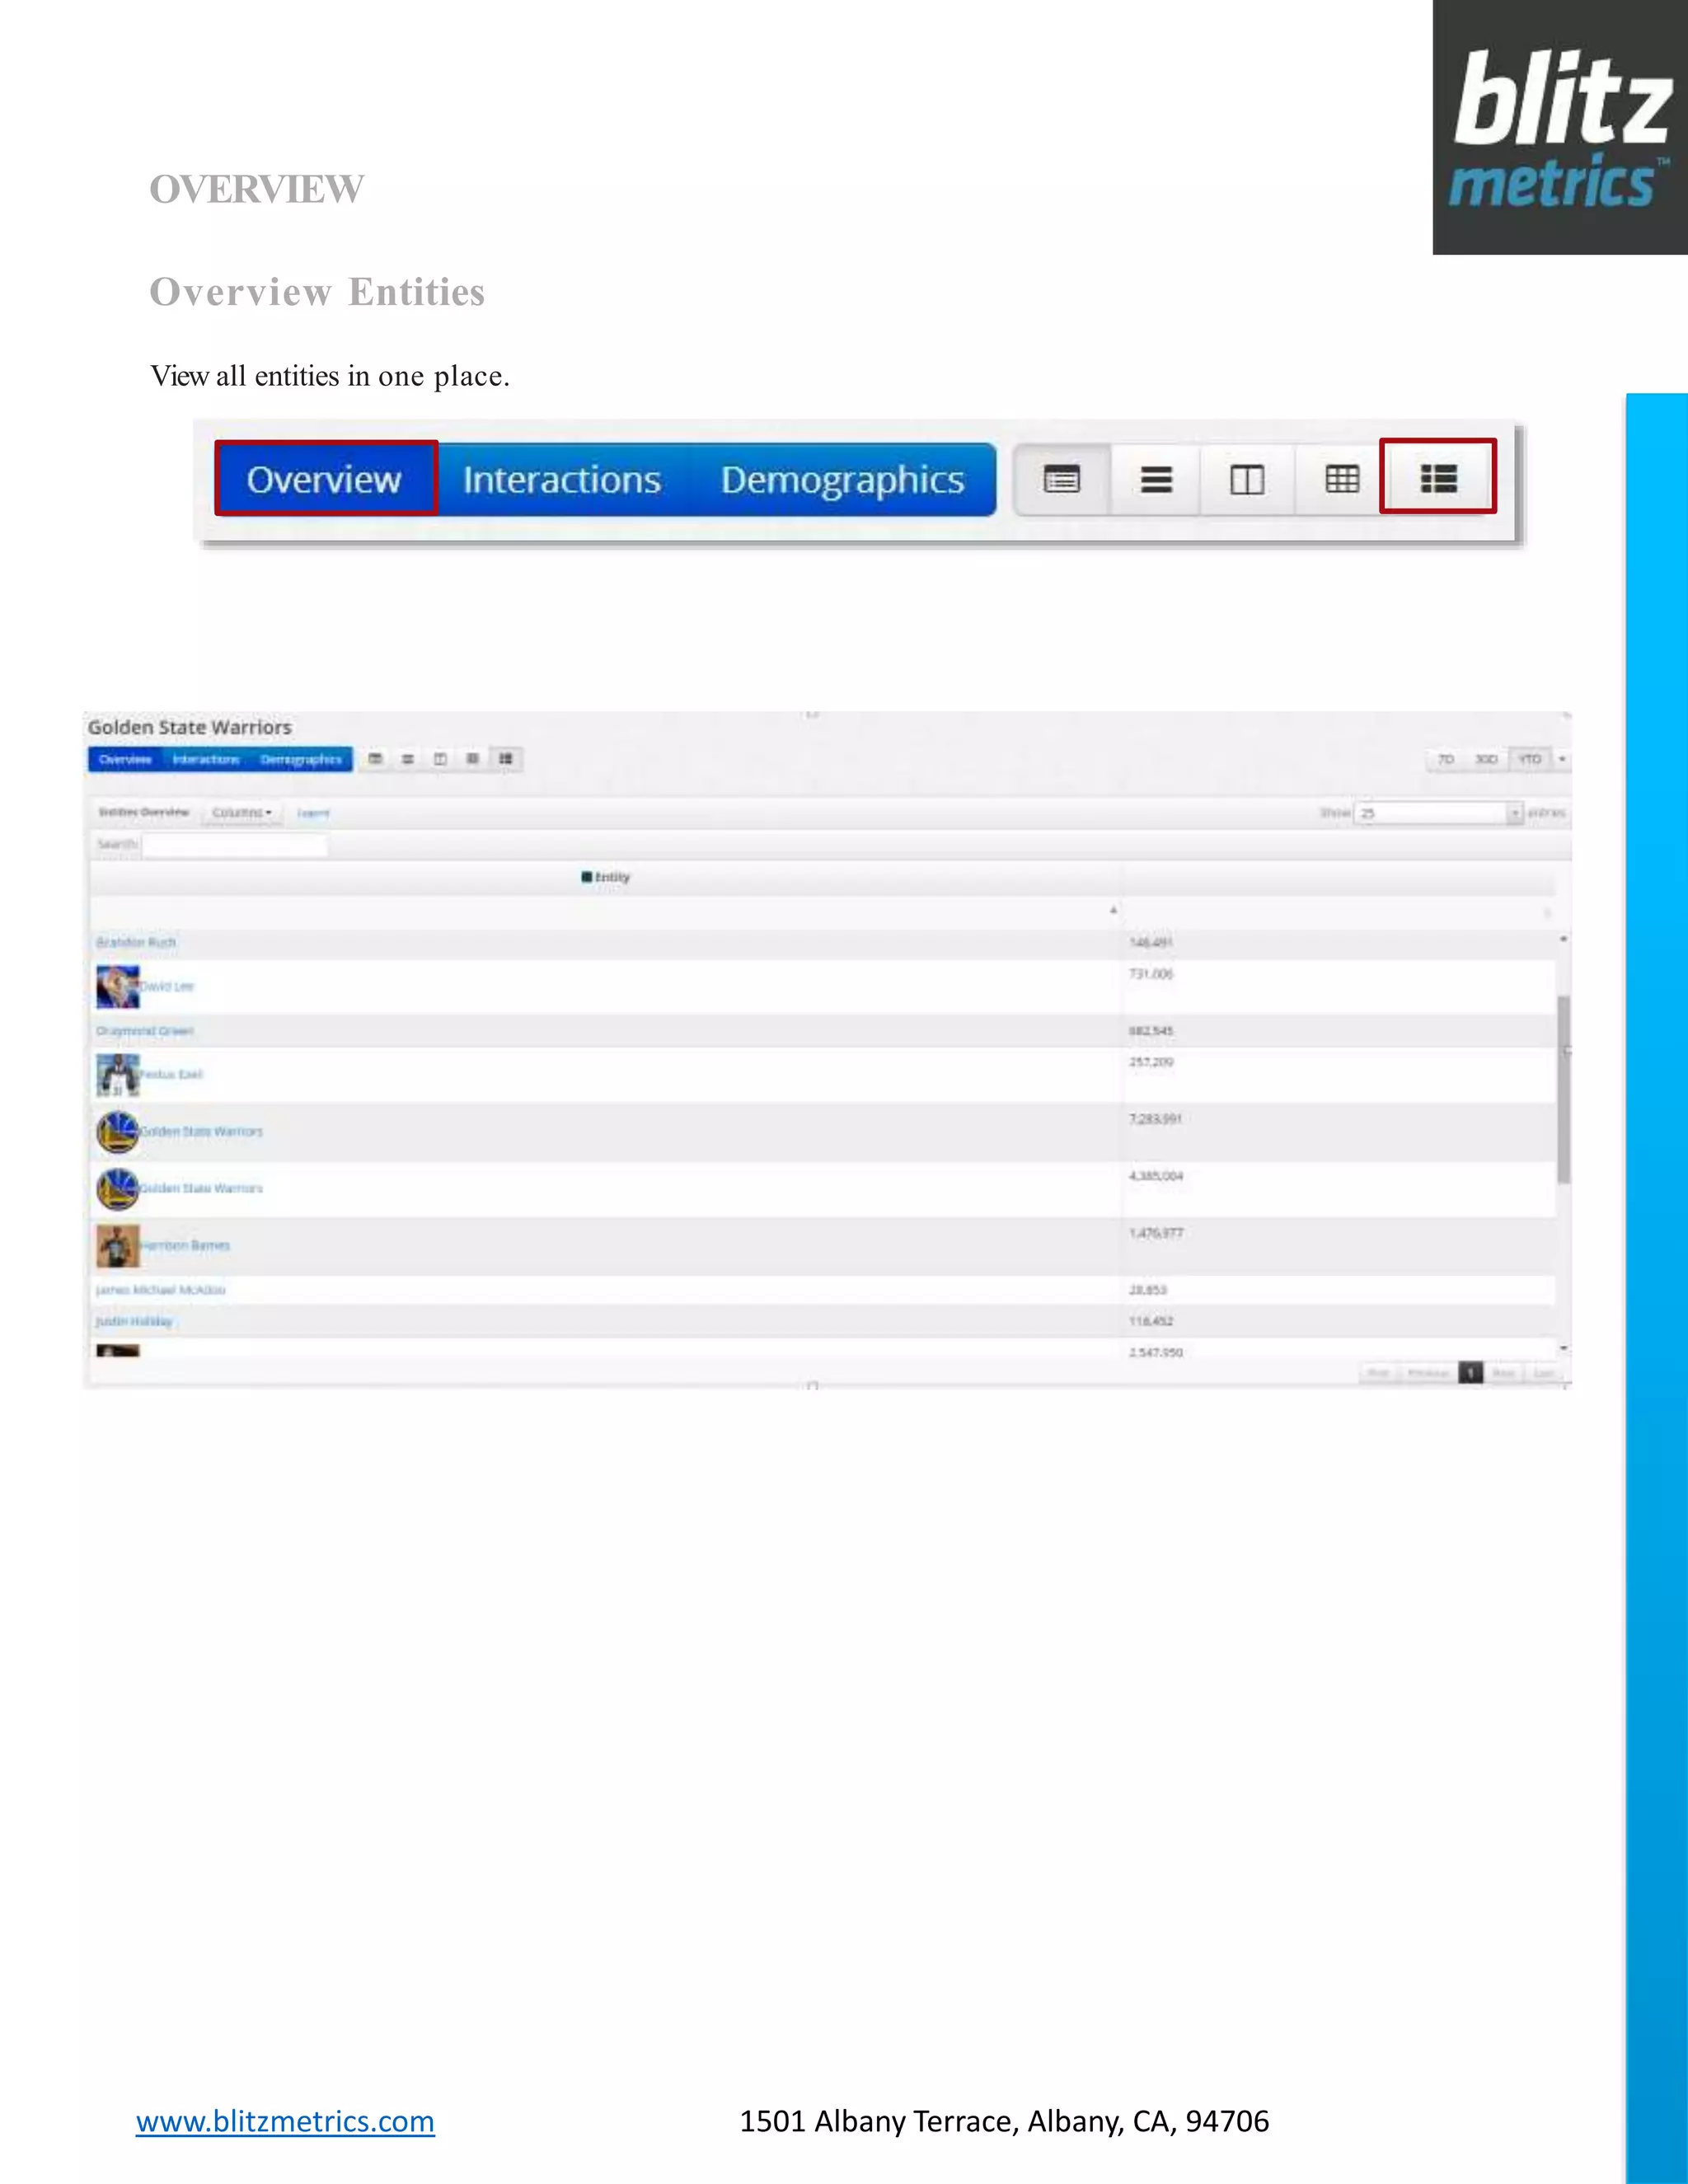Viewport: 1688px width, 2184px height.
Task: Click the small entities view icon in dashboard
Action: pos(506,759)
